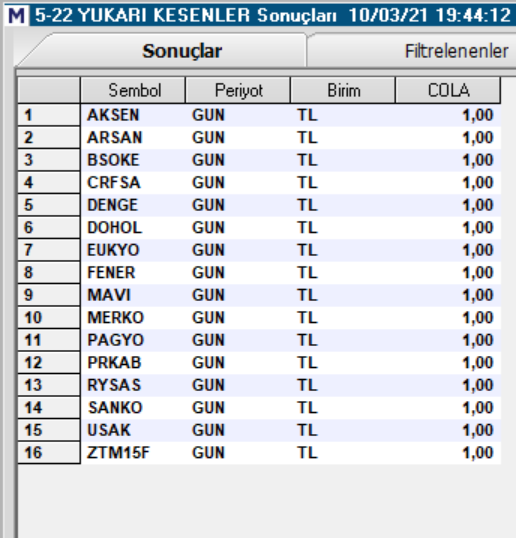Viewport: 516px width, 538px height.
Task: Select the ARSAN symbol cell
Action: click(133, 138)
